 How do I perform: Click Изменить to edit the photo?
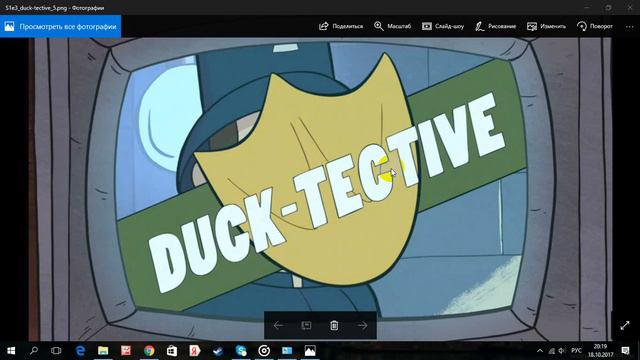(546, 26)
